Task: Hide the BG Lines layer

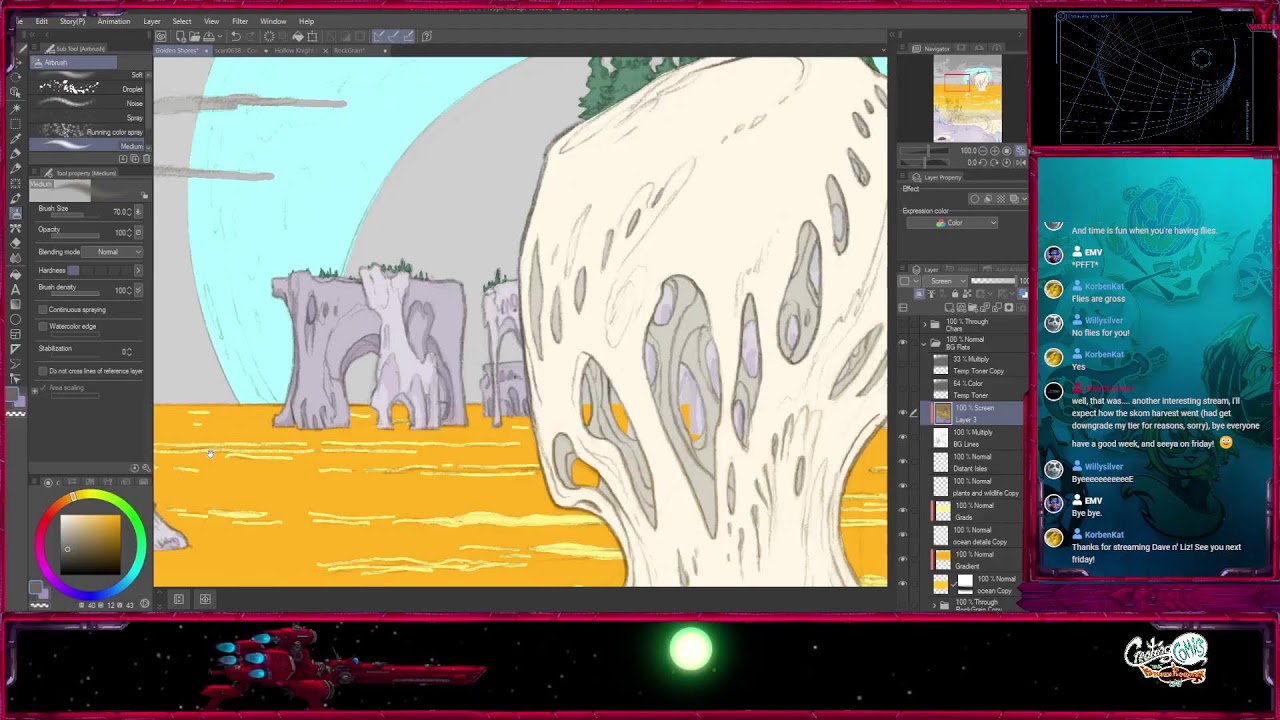Action: pos(903,437)
